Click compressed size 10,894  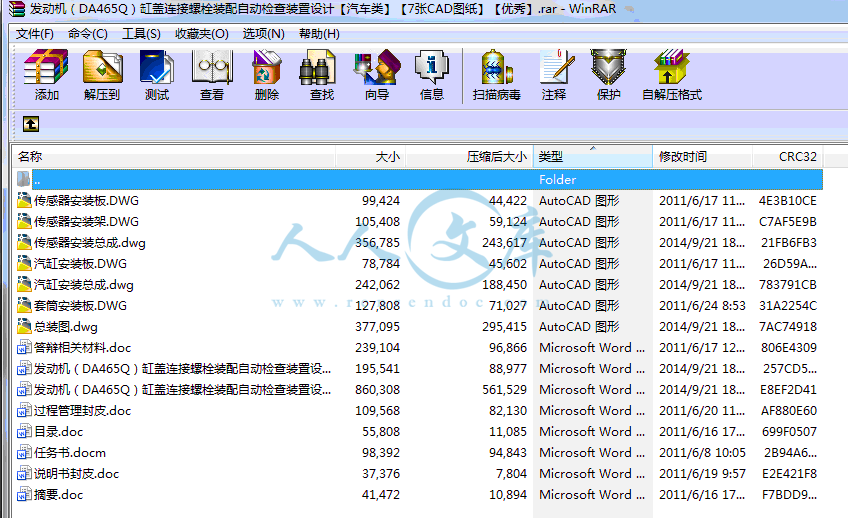point(508,495)
